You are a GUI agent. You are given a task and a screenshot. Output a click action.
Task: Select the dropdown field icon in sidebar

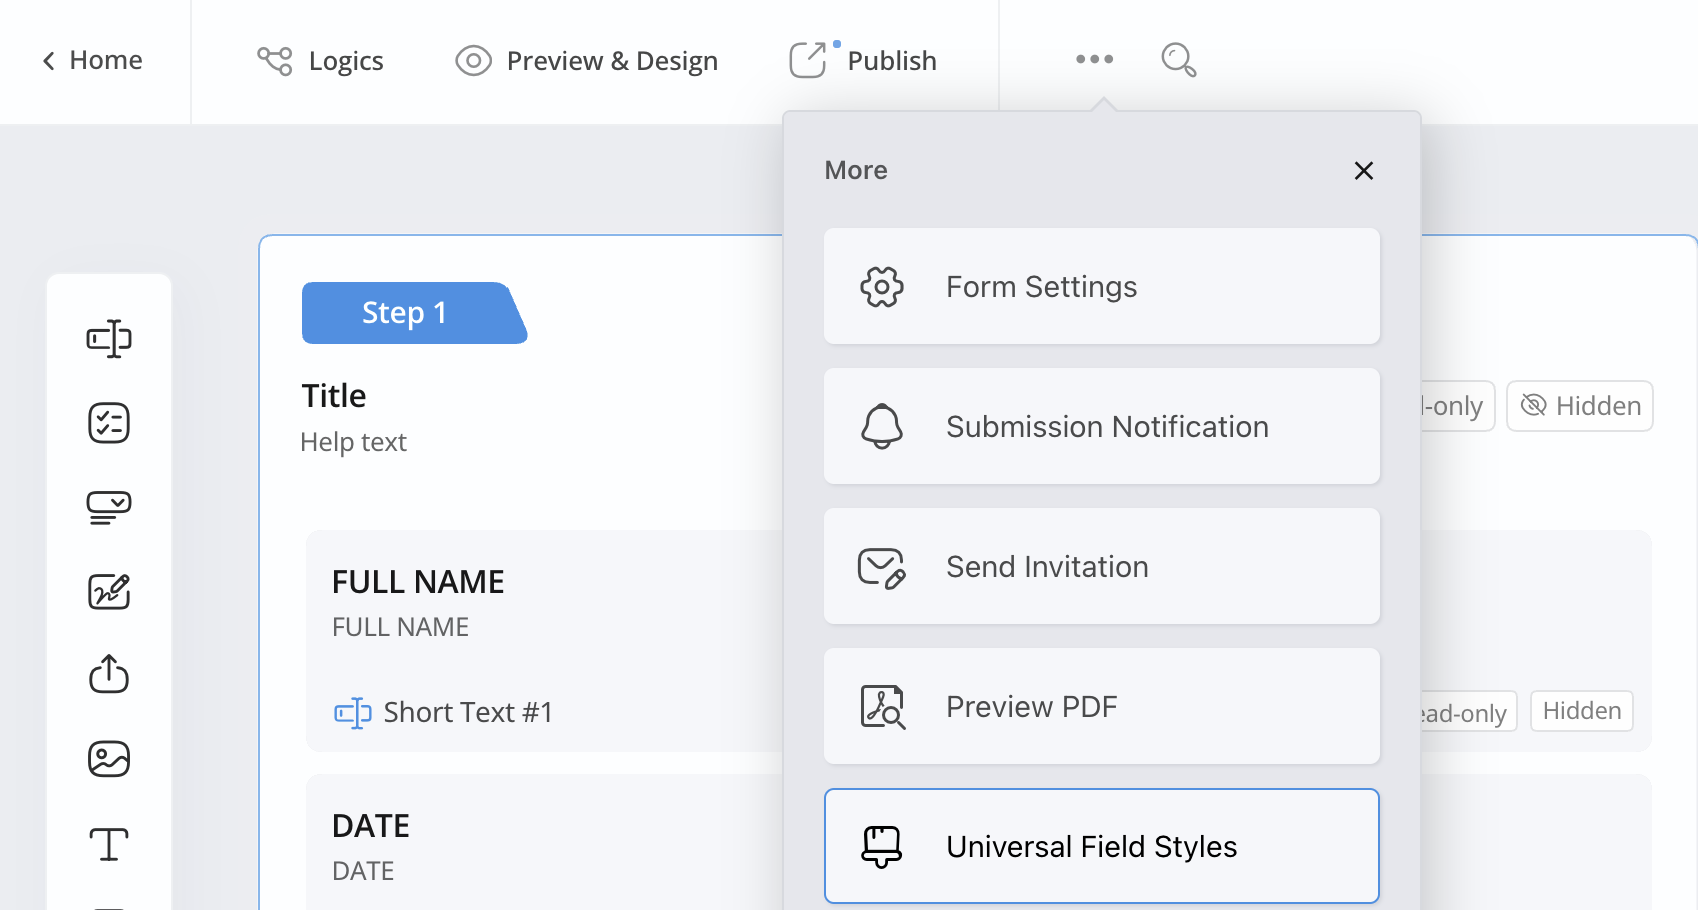coord(109,507)
